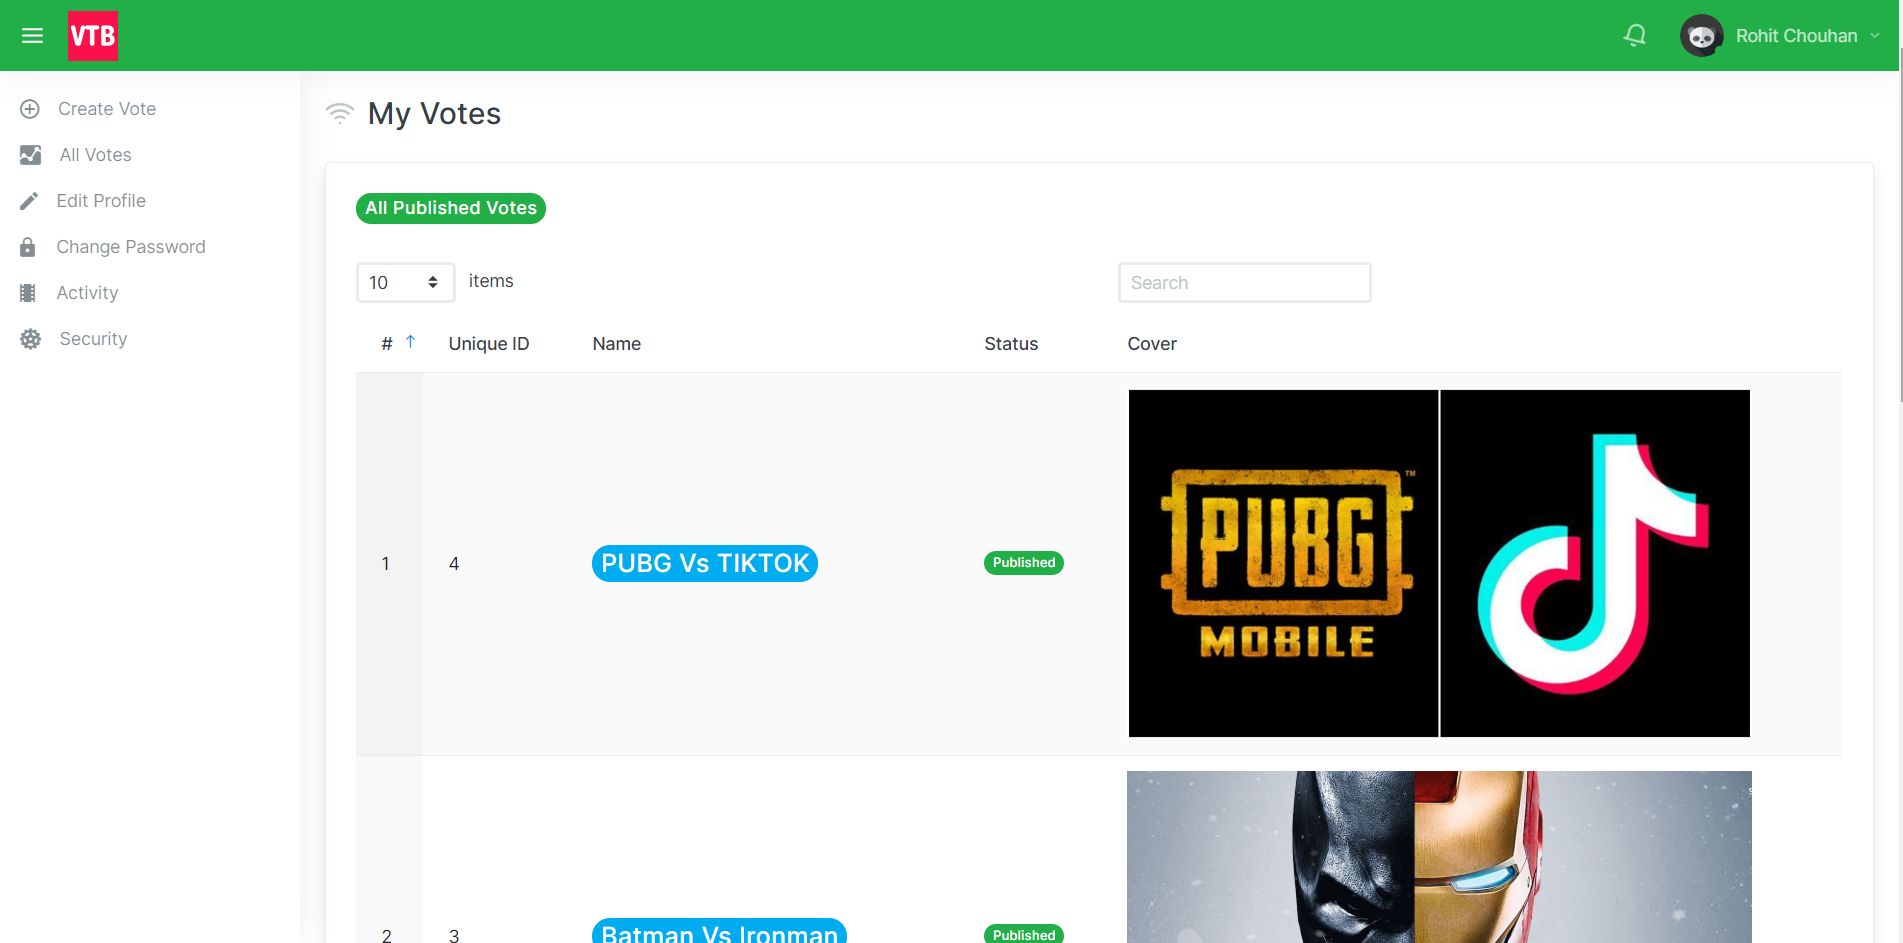Click the Rohit Chouhan username

[x=1796, y=36]
